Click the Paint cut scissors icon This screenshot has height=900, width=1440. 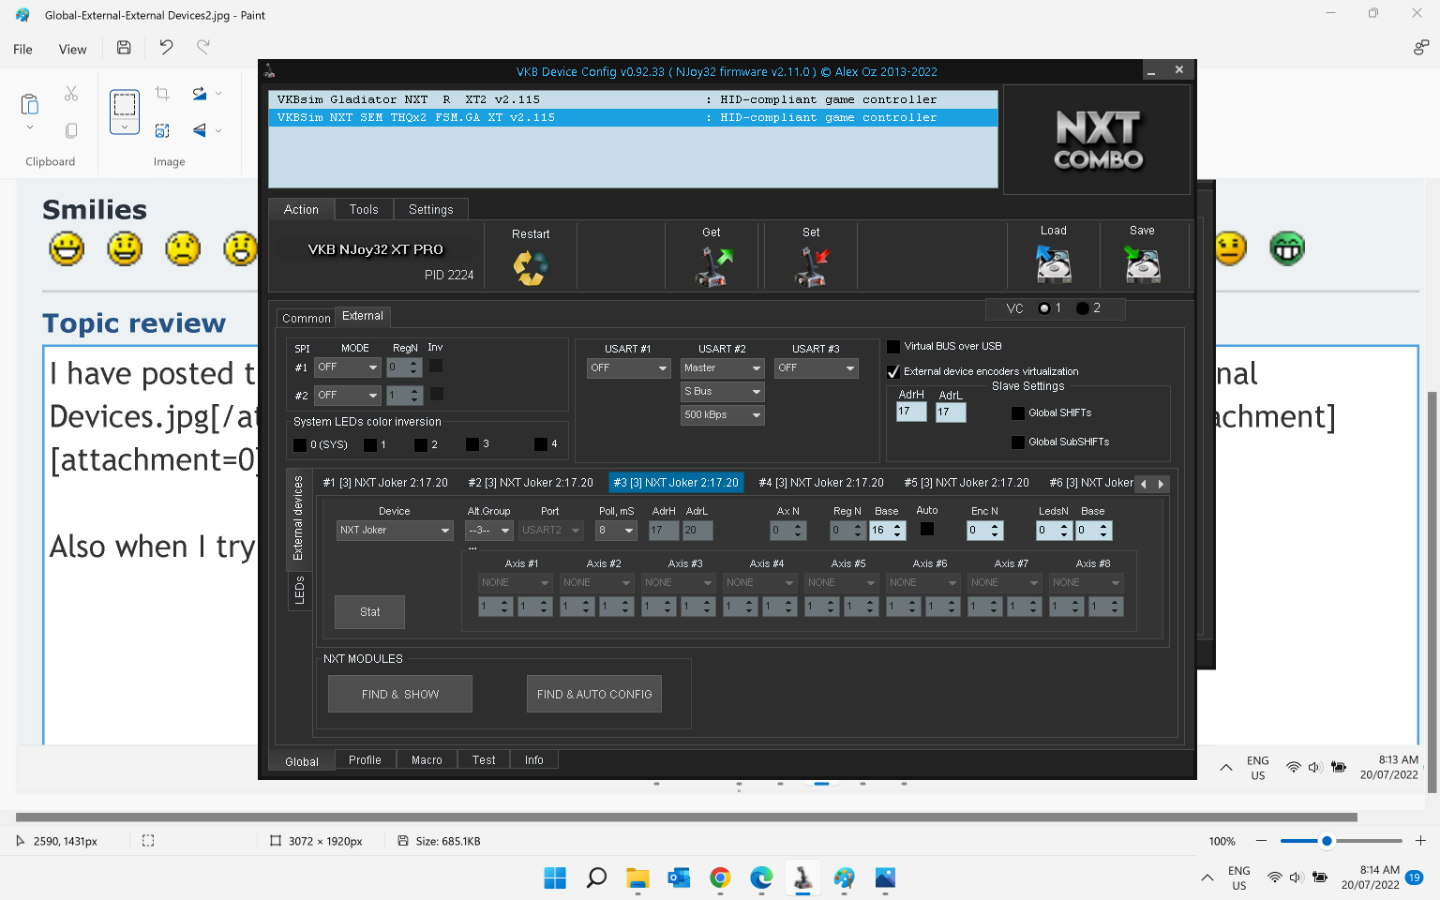pyautogui.click(x=71, y=93)
